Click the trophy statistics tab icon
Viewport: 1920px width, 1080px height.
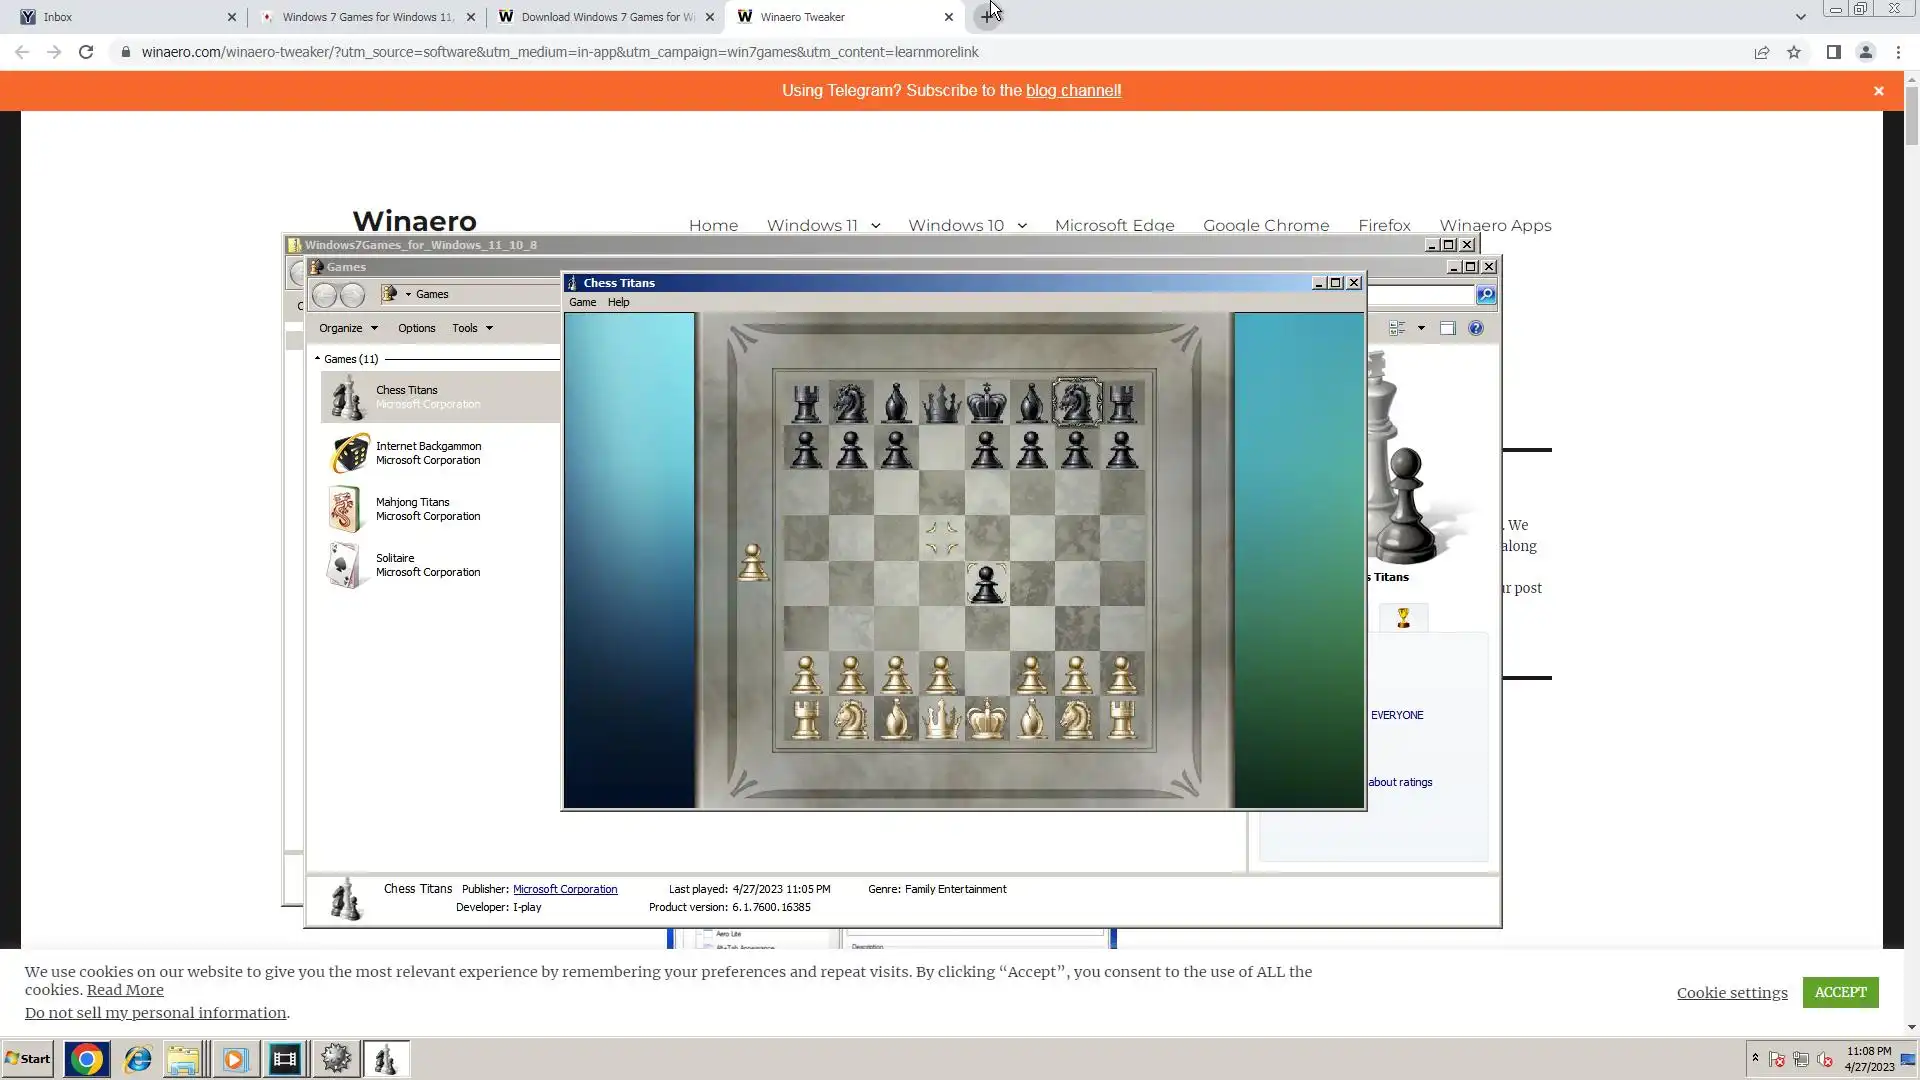point(1403,618)
